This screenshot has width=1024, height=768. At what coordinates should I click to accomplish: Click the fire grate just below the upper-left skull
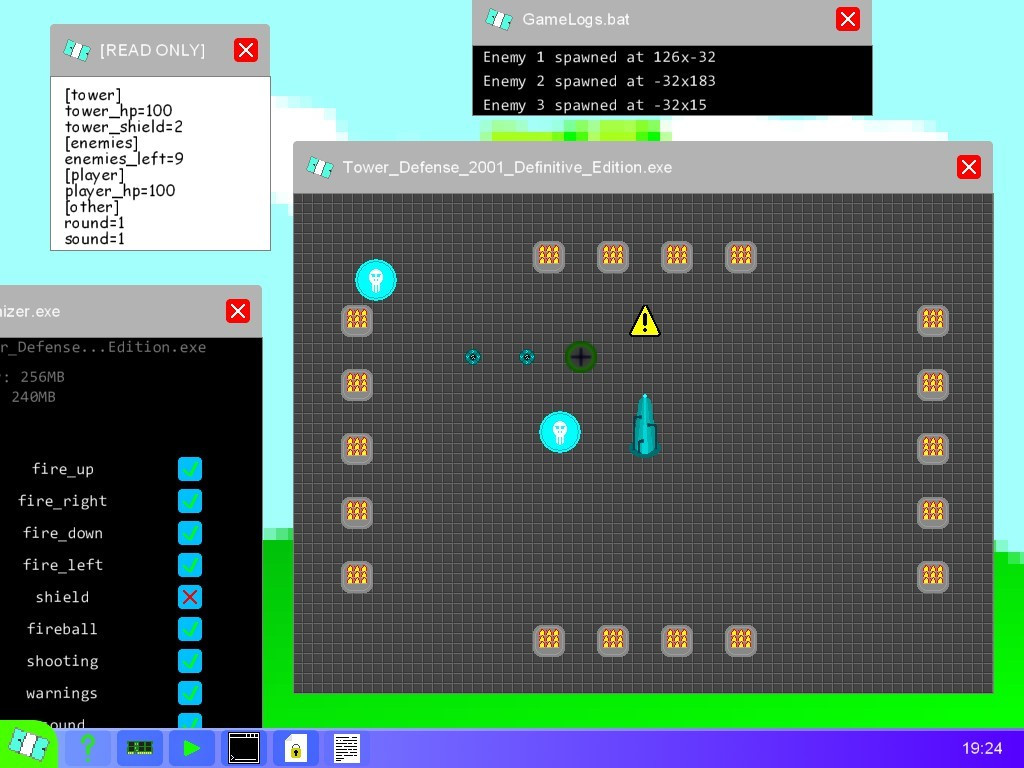[357, 320]
